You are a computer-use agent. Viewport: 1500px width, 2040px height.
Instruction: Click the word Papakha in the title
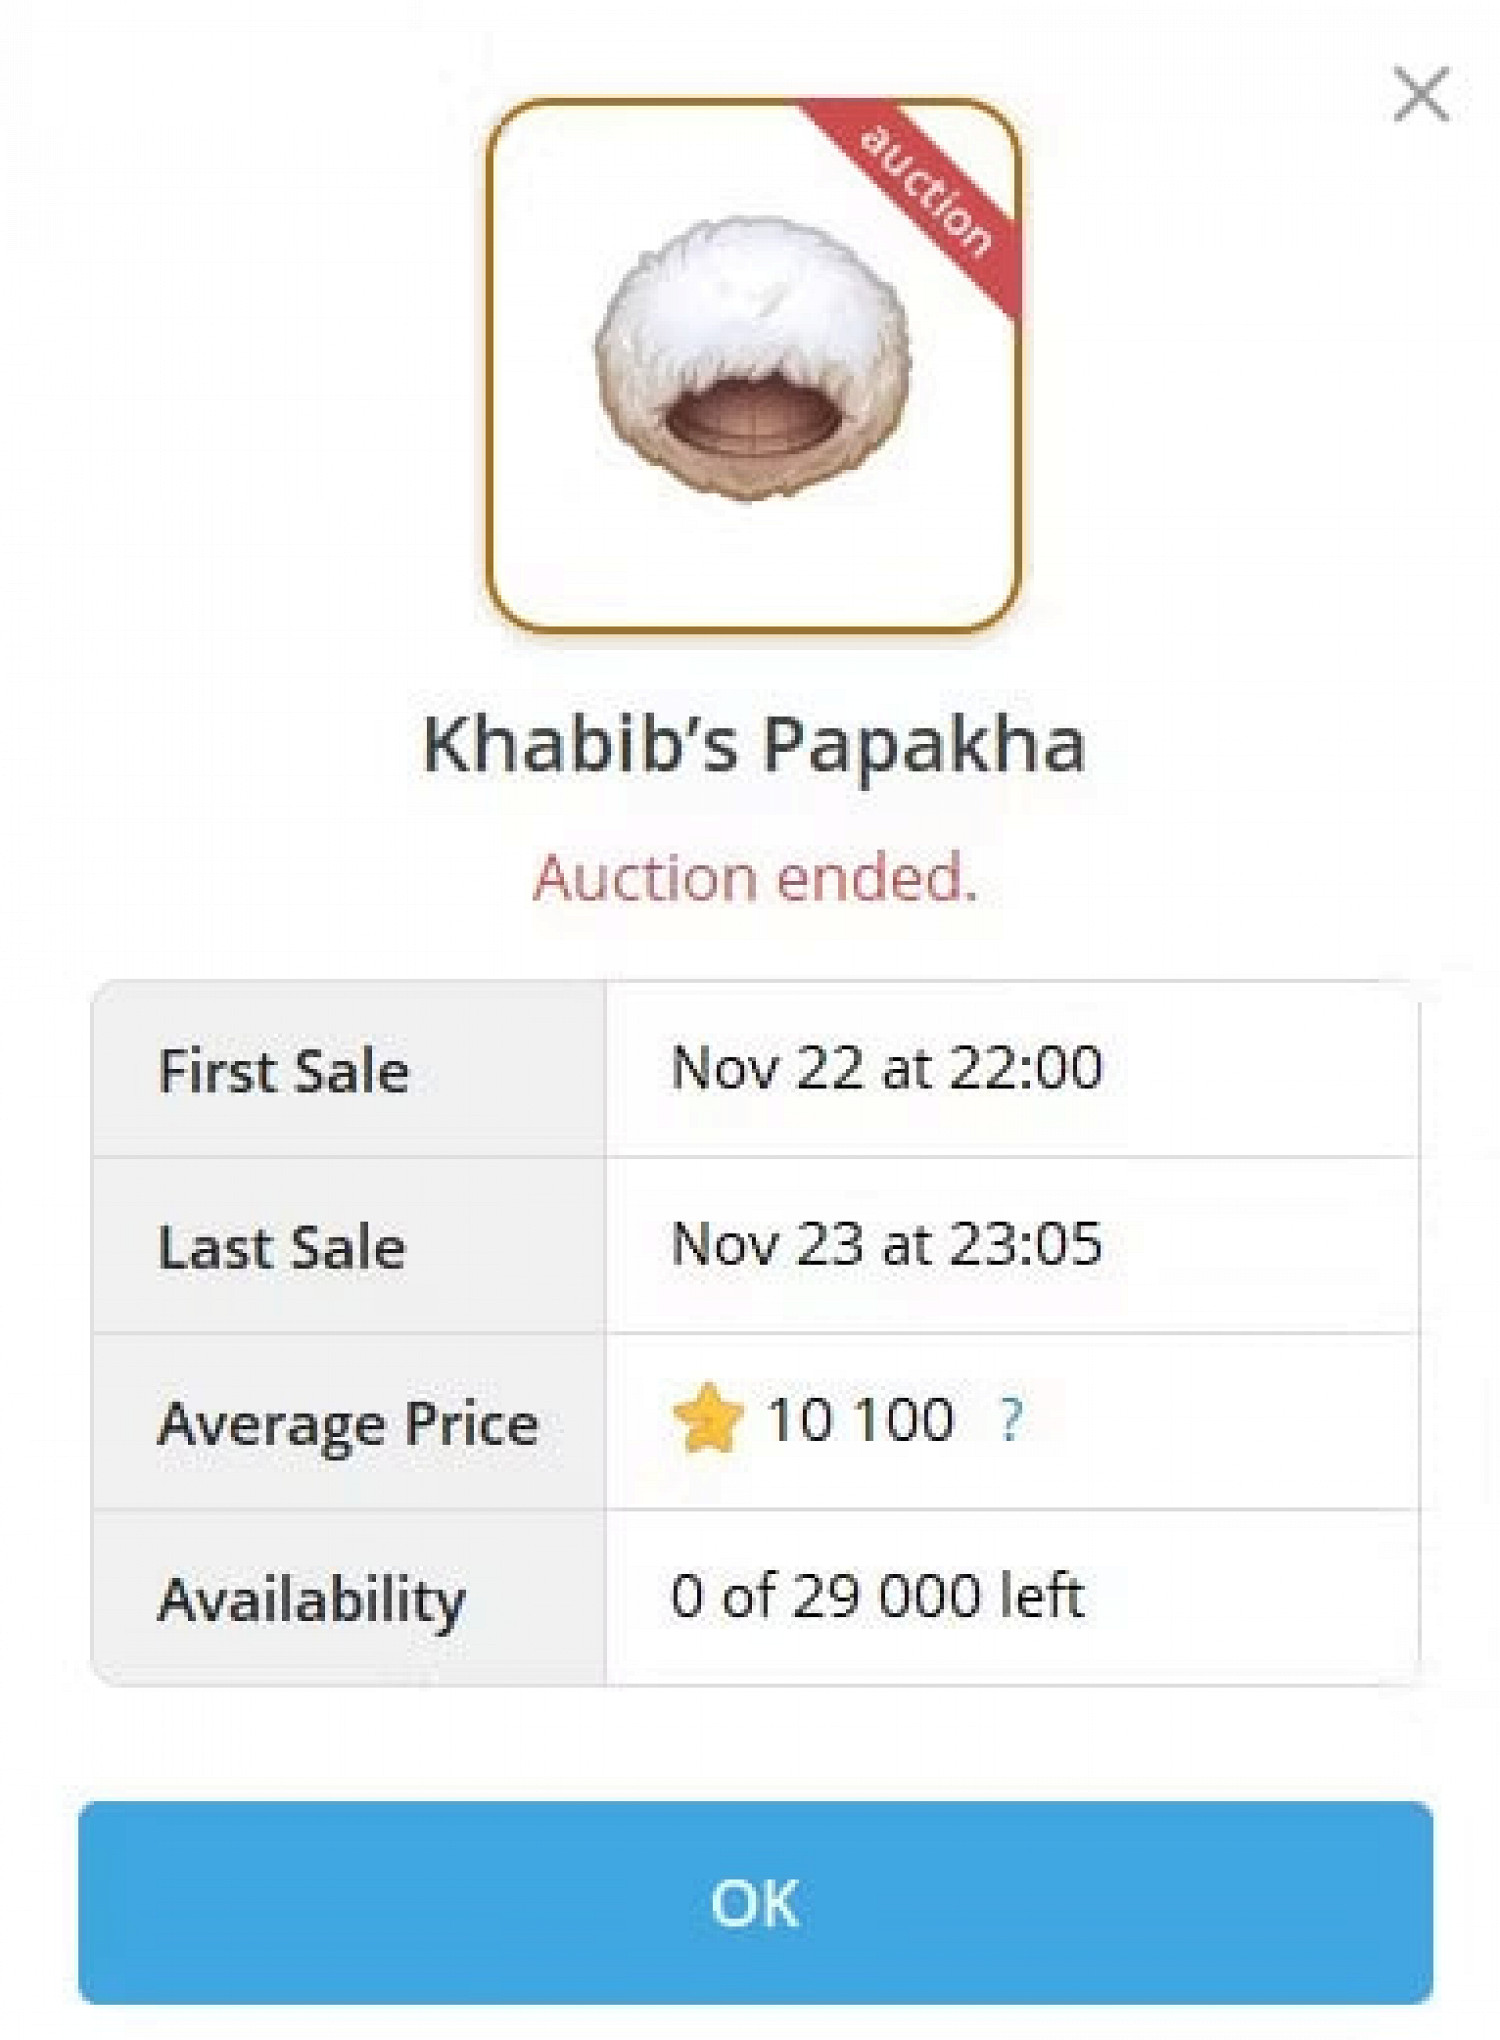[x=924, y=745]
